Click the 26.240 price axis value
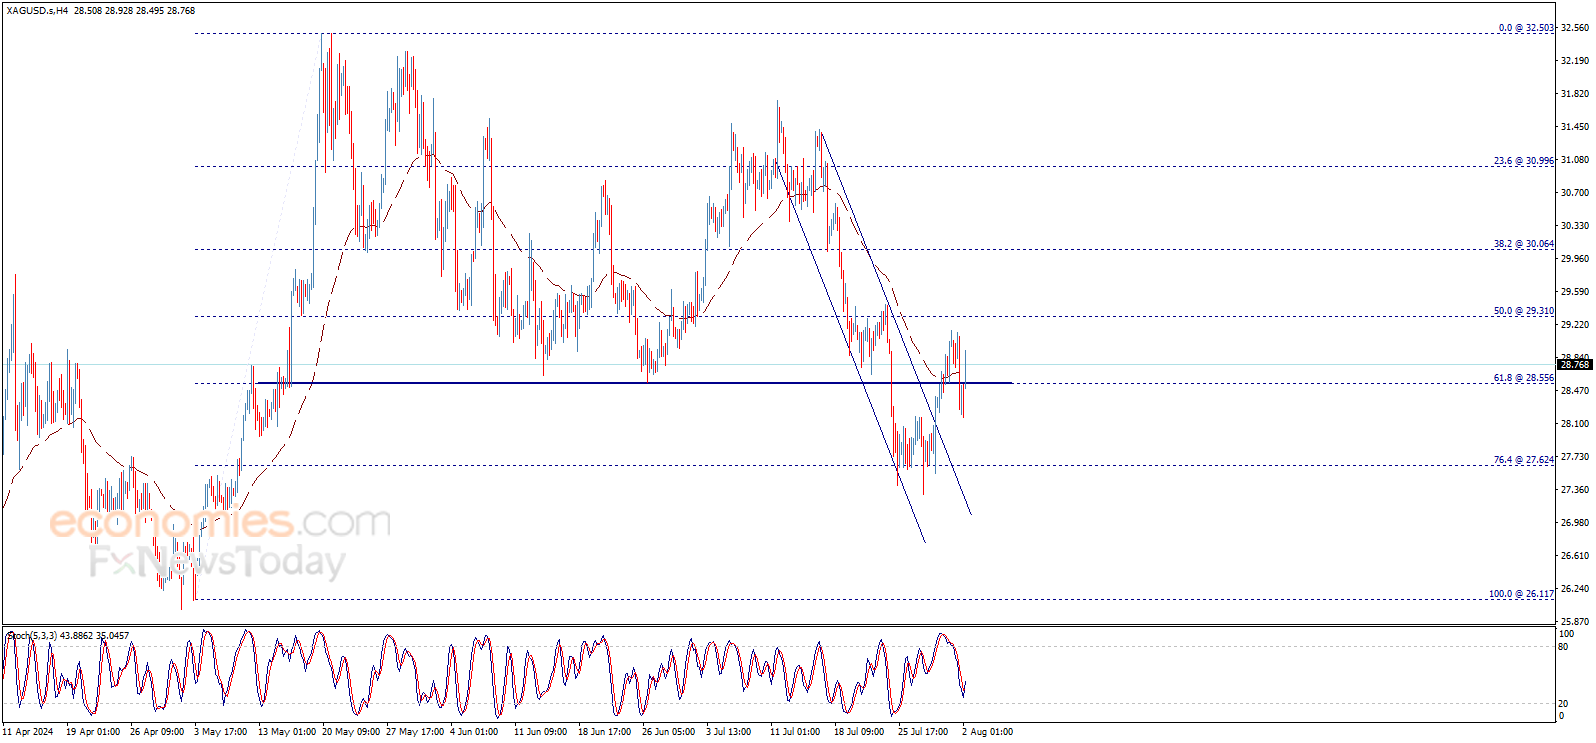1596x743 pixels. pyautogui.click(x=1574, y=589)
